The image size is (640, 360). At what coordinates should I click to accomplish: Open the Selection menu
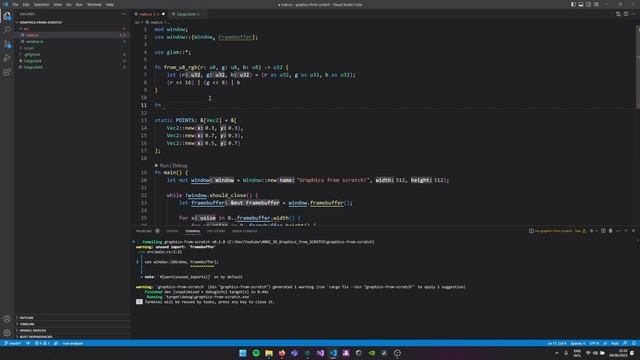(41, 4)
